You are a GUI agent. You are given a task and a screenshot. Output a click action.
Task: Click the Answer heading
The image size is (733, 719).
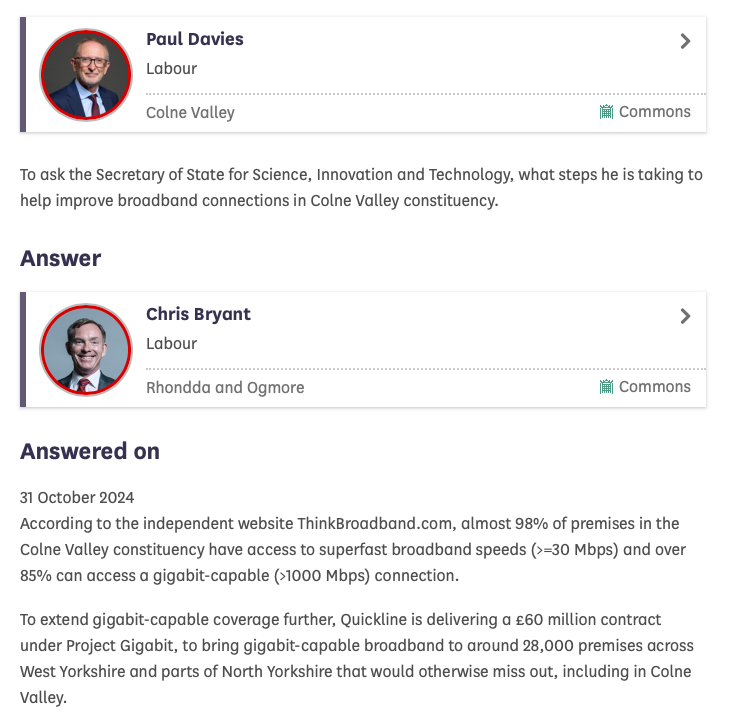tap(61, 258)
